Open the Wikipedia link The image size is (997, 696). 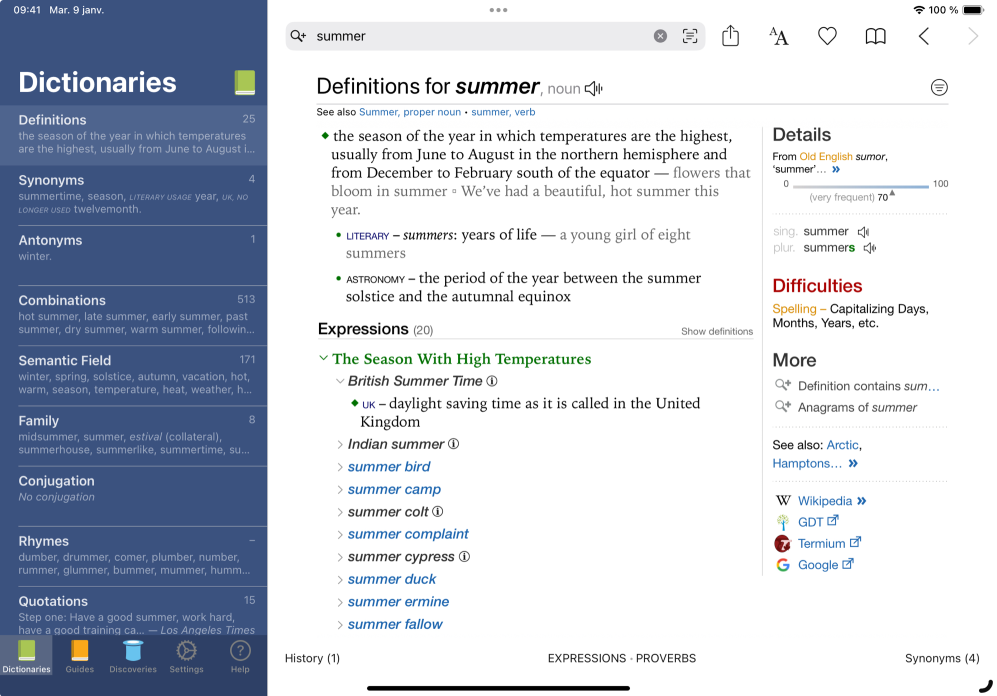click(824, 501)
